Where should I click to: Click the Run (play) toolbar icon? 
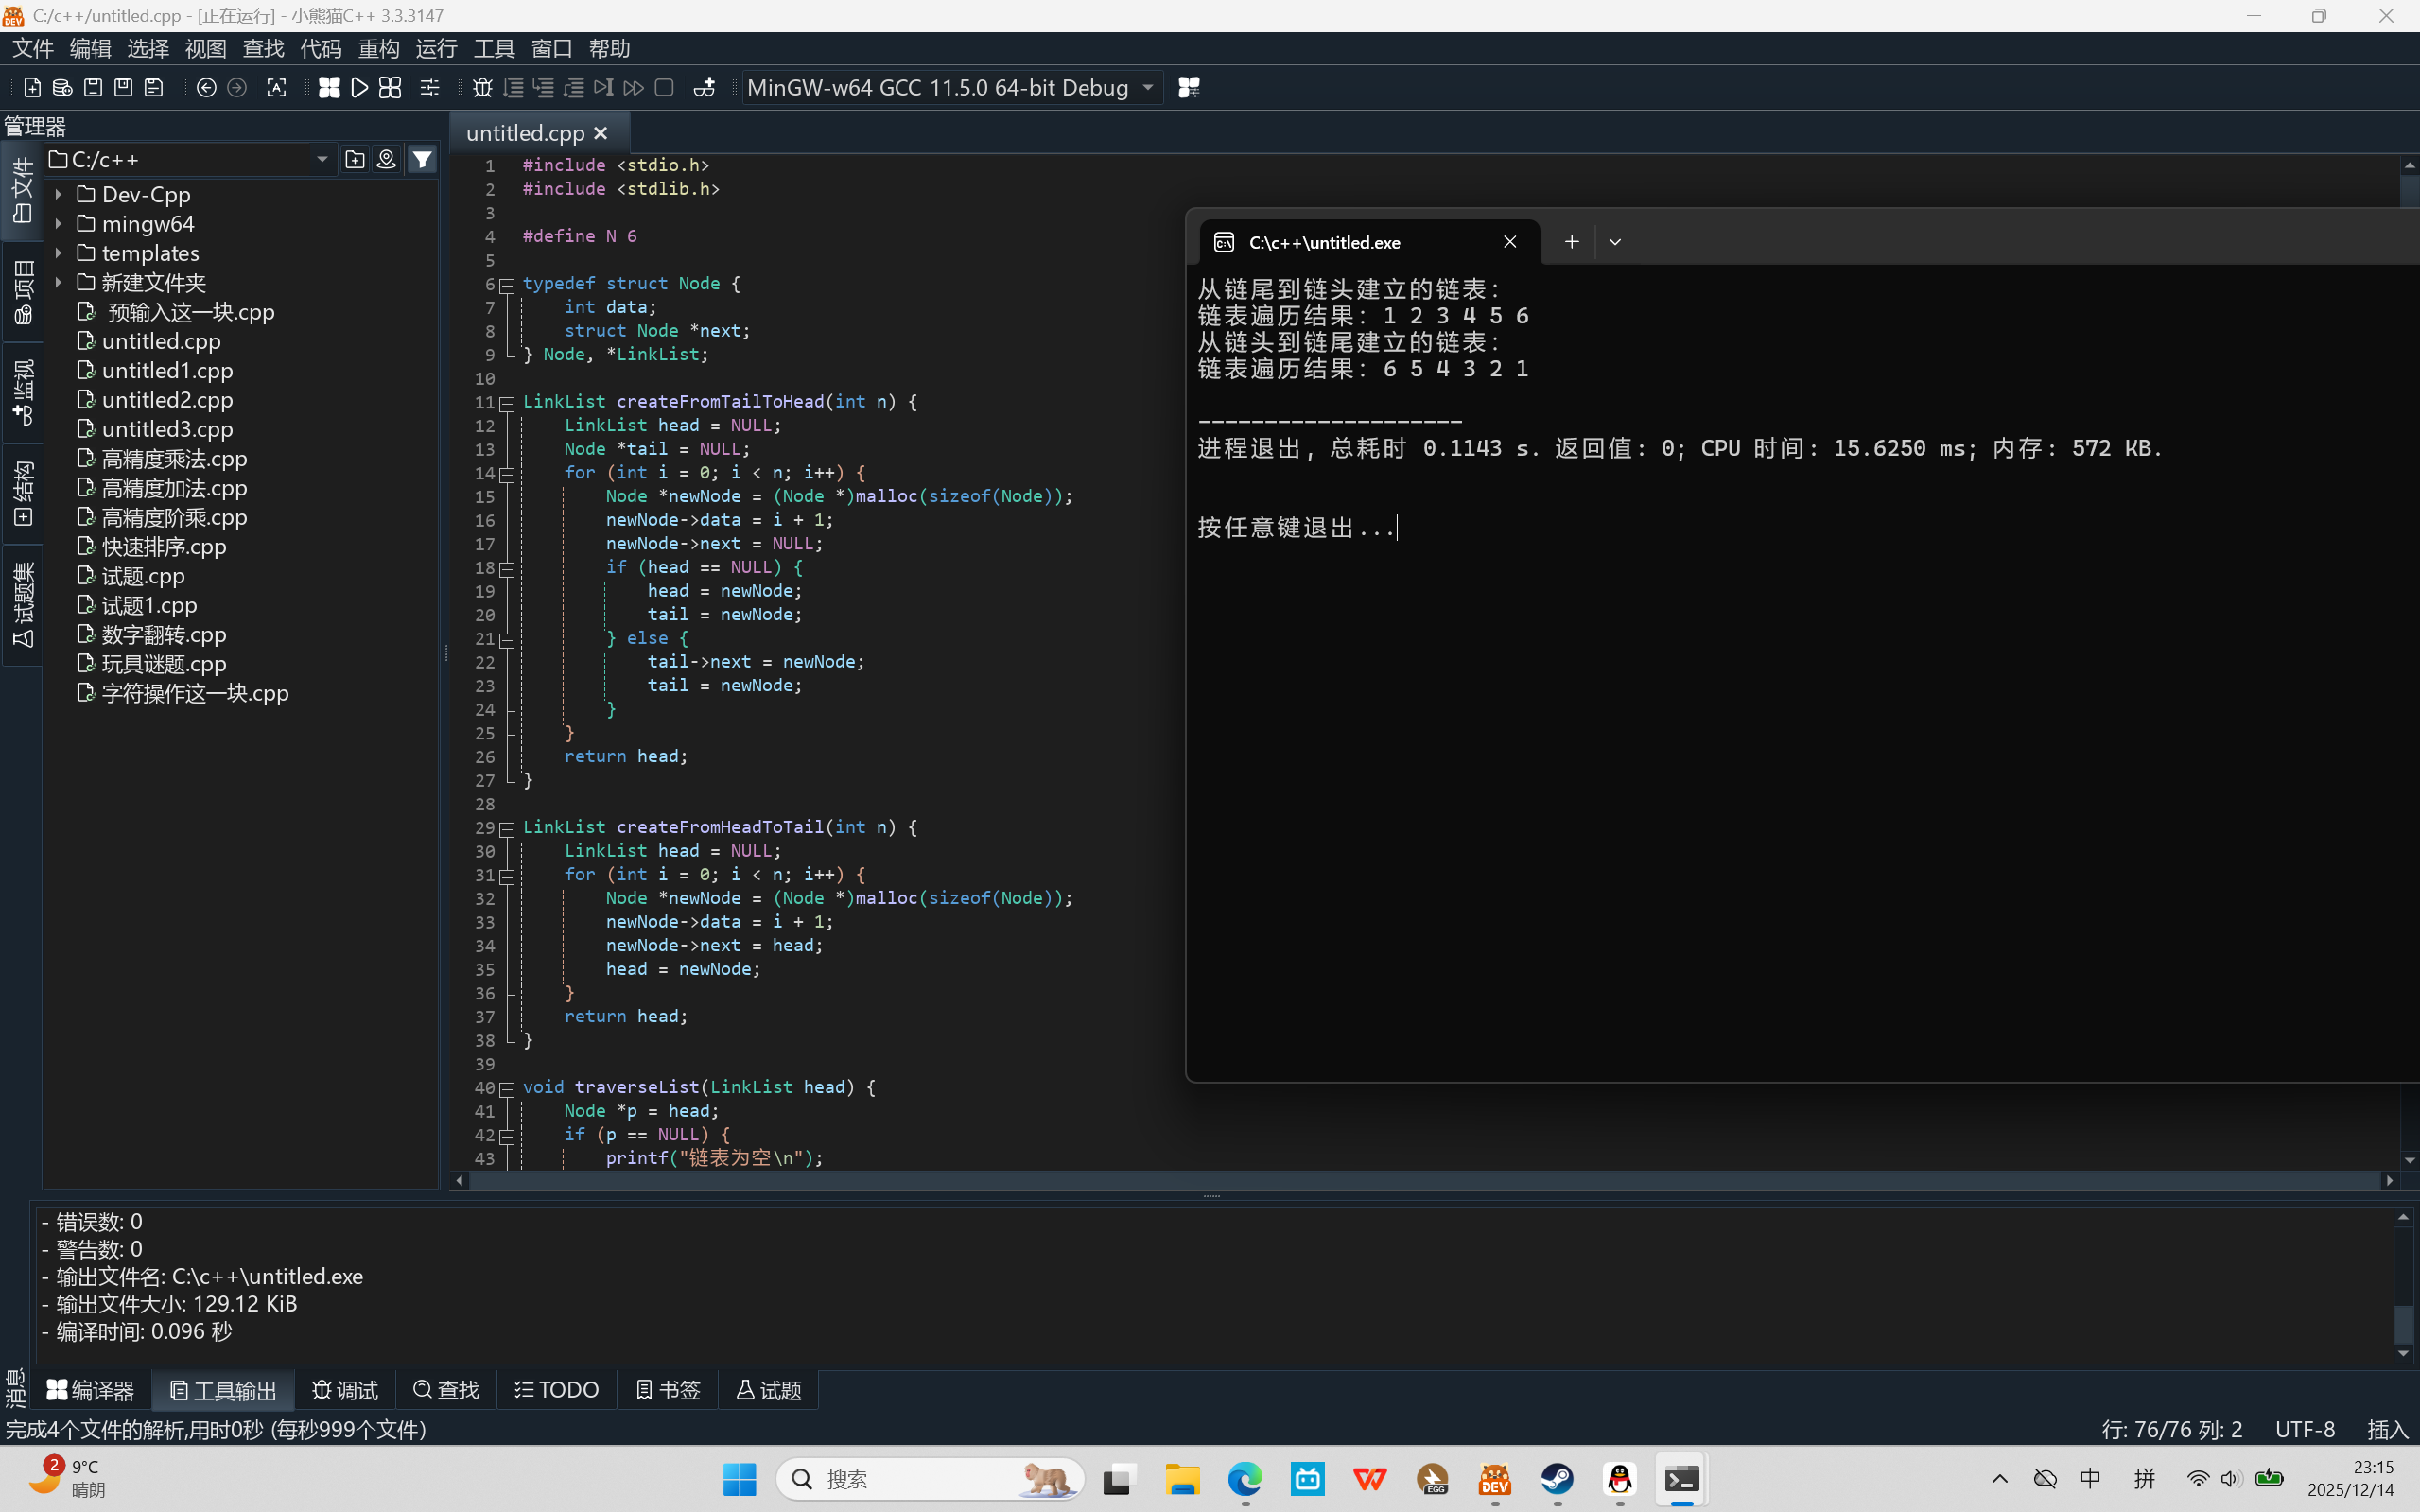tap(360, 88)
